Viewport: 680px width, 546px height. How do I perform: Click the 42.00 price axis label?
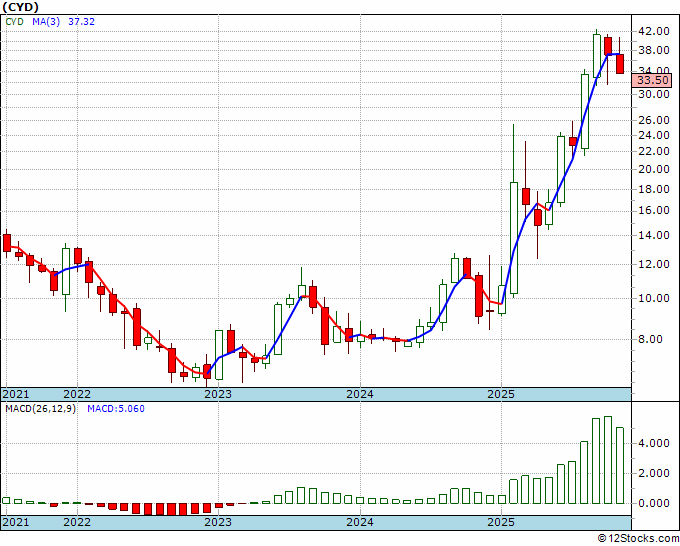click(654, 31)
